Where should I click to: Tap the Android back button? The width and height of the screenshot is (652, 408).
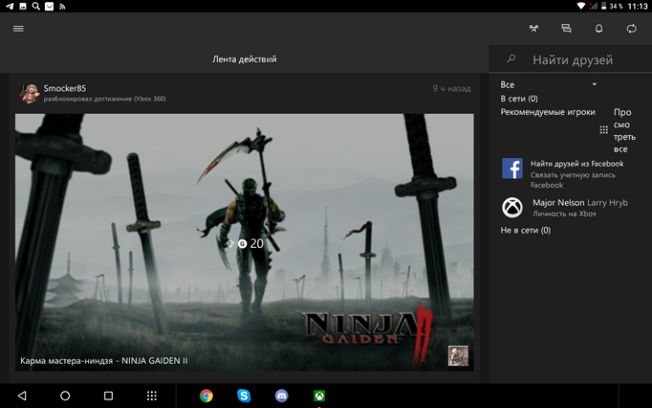pyautogui.click(x=22, y=396)
